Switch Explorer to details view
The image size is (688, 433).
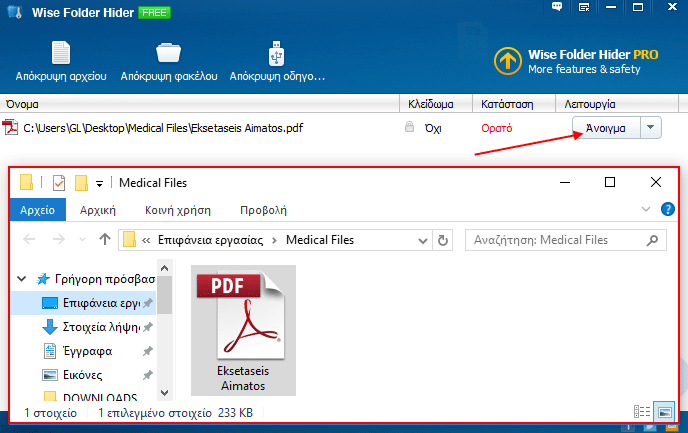[641, 412]
